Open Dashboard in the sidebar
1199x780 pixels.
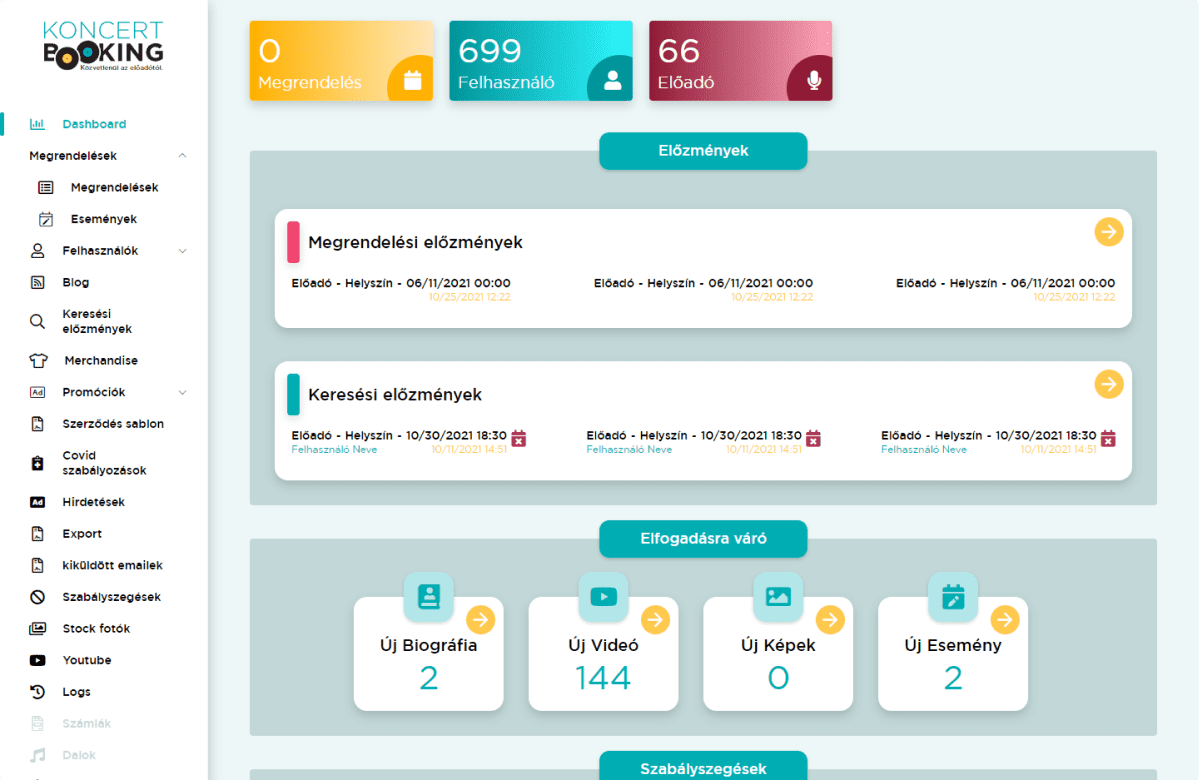[94, 124]
